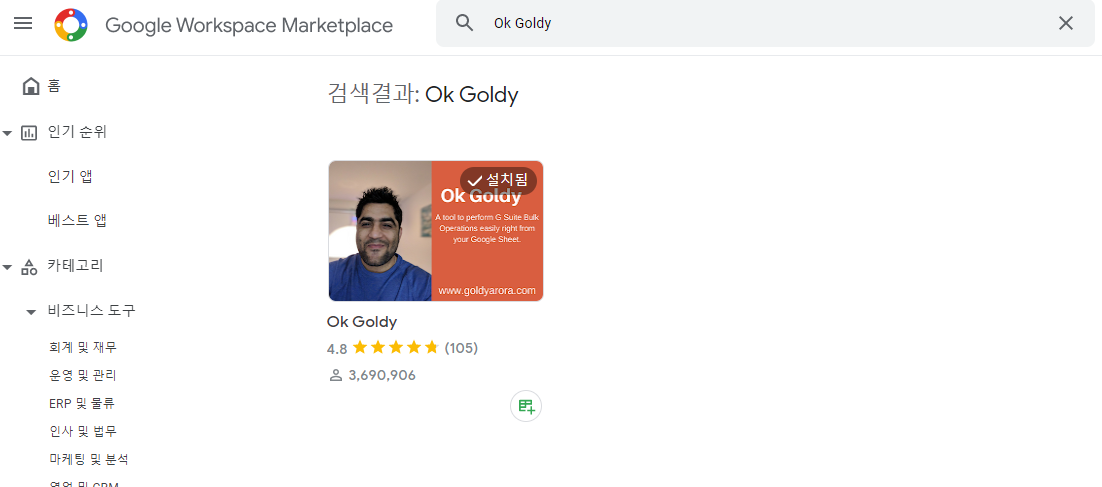Viewport: 1102px width, 487px height.
Task: Click the 카테고리 shapes icon
Action: tap(29, 266)
